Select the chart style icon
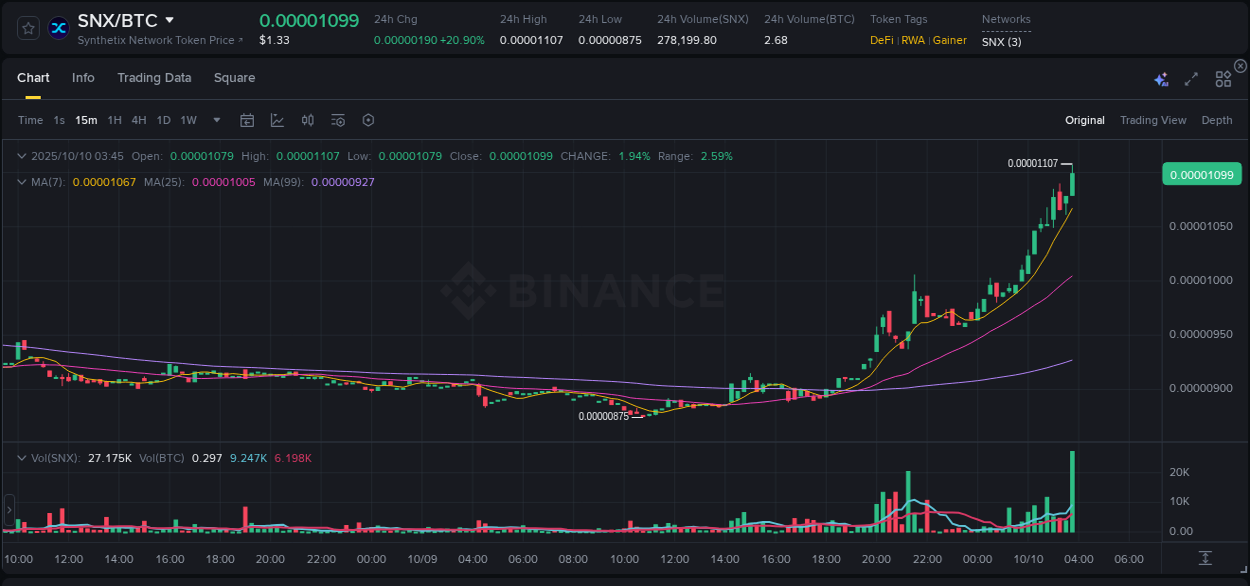Viewport: 1250px width, 586px height. [x=276, y=120]
